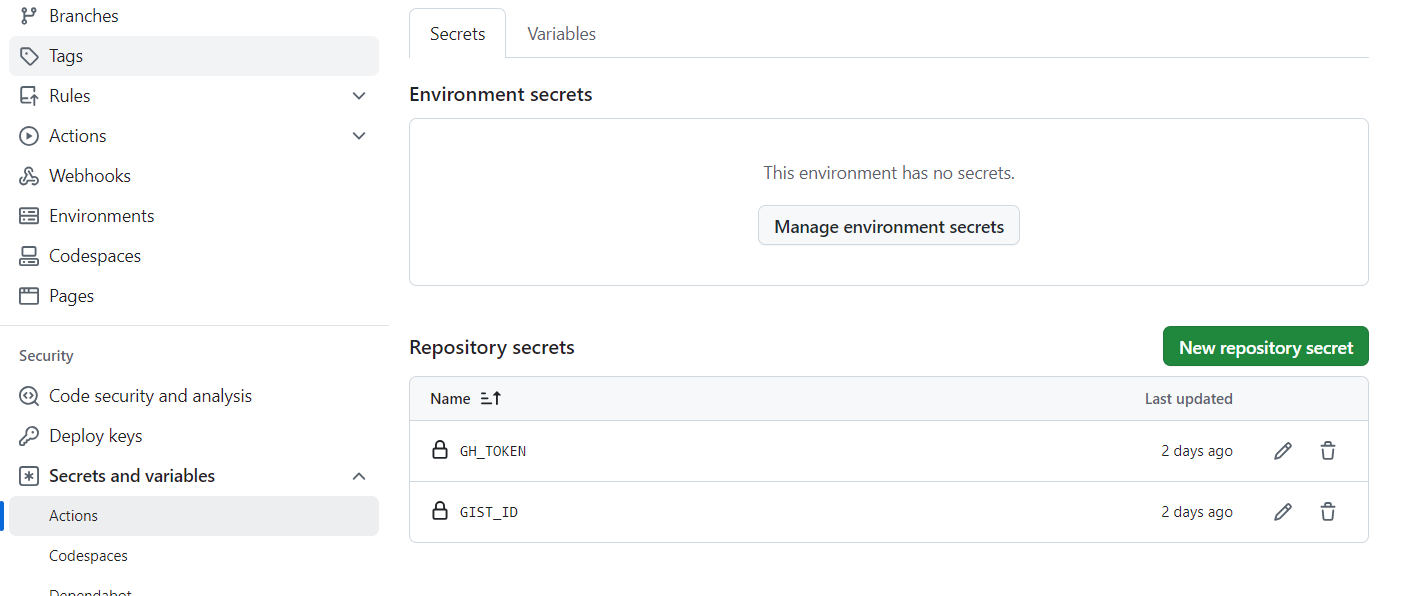Expand the Actions settings chevron
The width and height of the screenshot is (1406, 596).
pos(359,136)
